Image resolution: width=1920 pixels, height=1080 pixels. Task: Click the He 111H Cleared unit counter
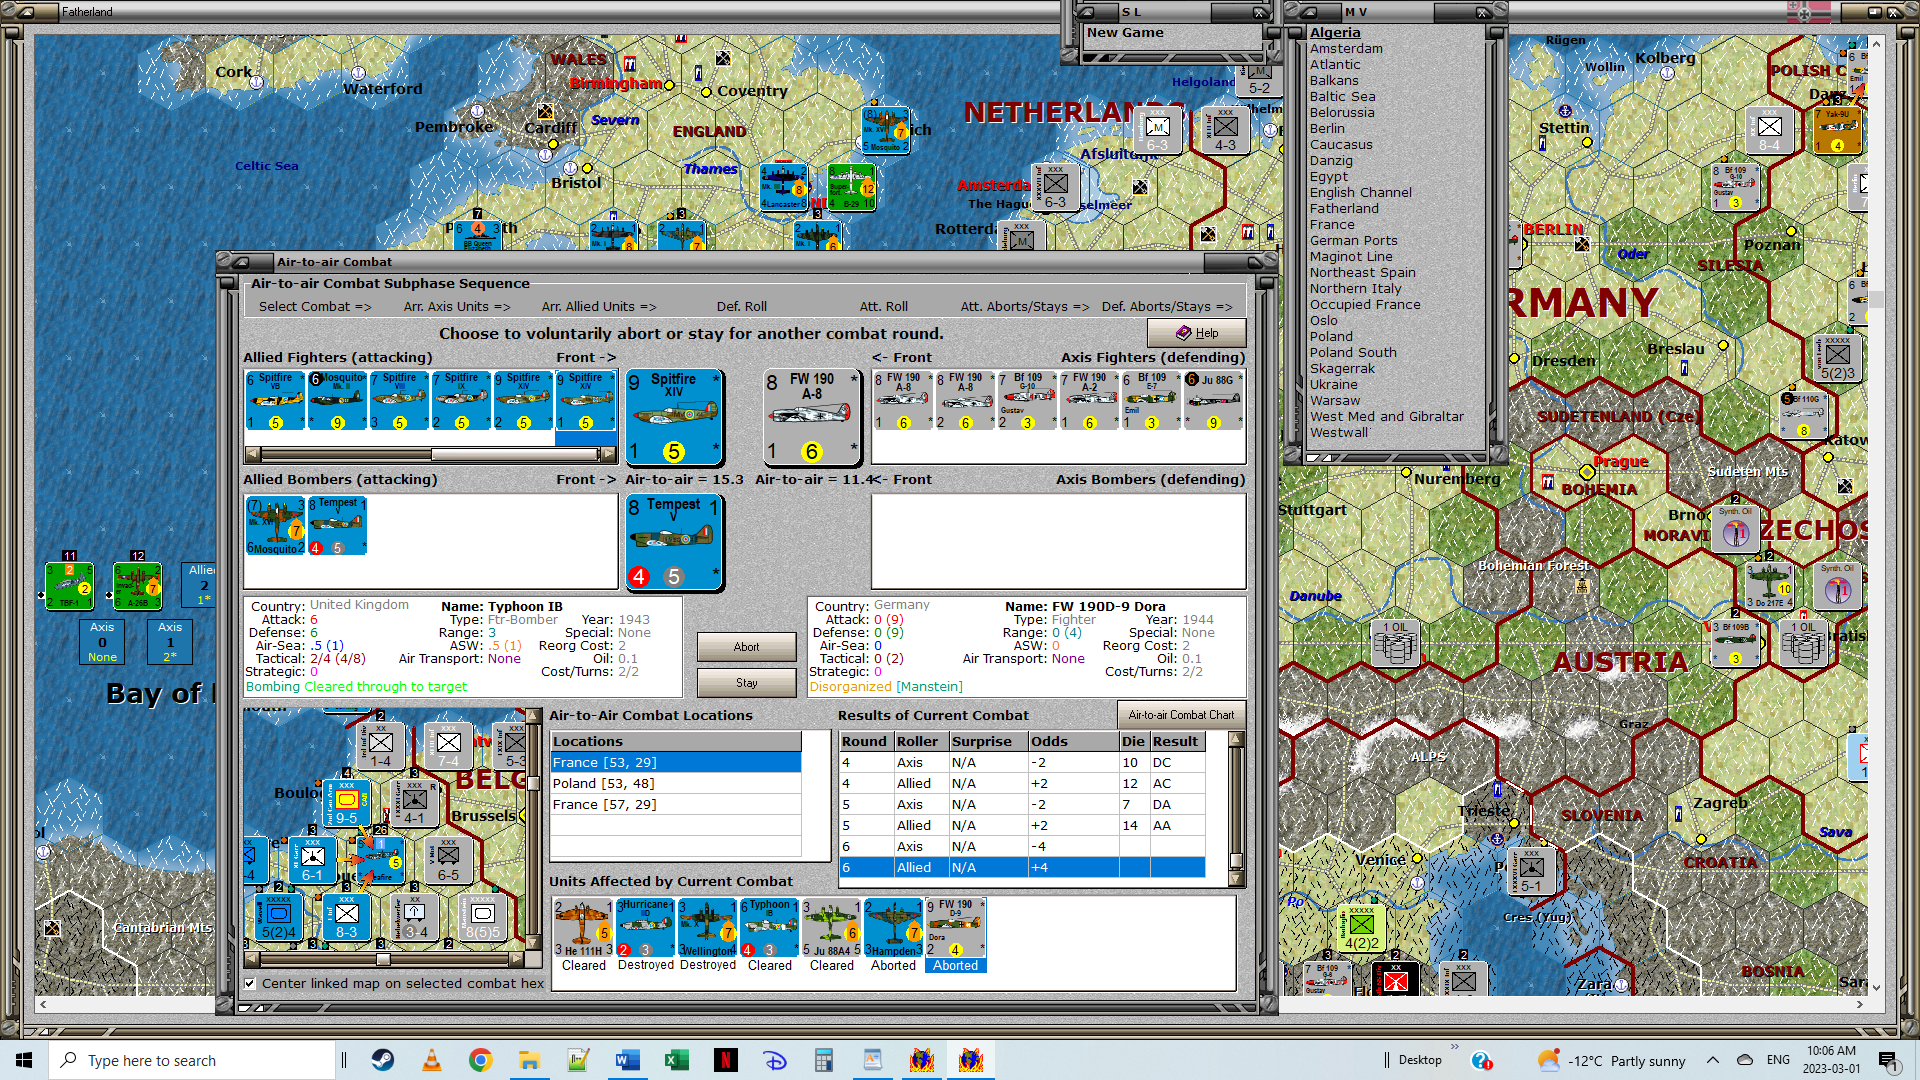tap(583, 928)
